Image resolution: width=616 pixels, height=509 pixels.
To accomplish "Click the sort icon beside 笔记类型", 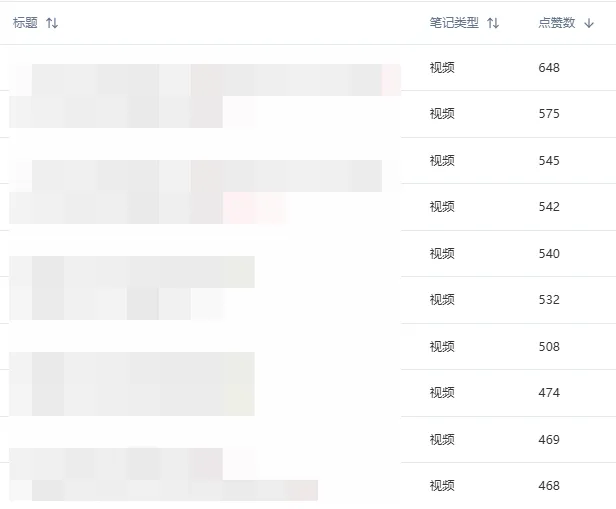I will (x=493, y=23).
